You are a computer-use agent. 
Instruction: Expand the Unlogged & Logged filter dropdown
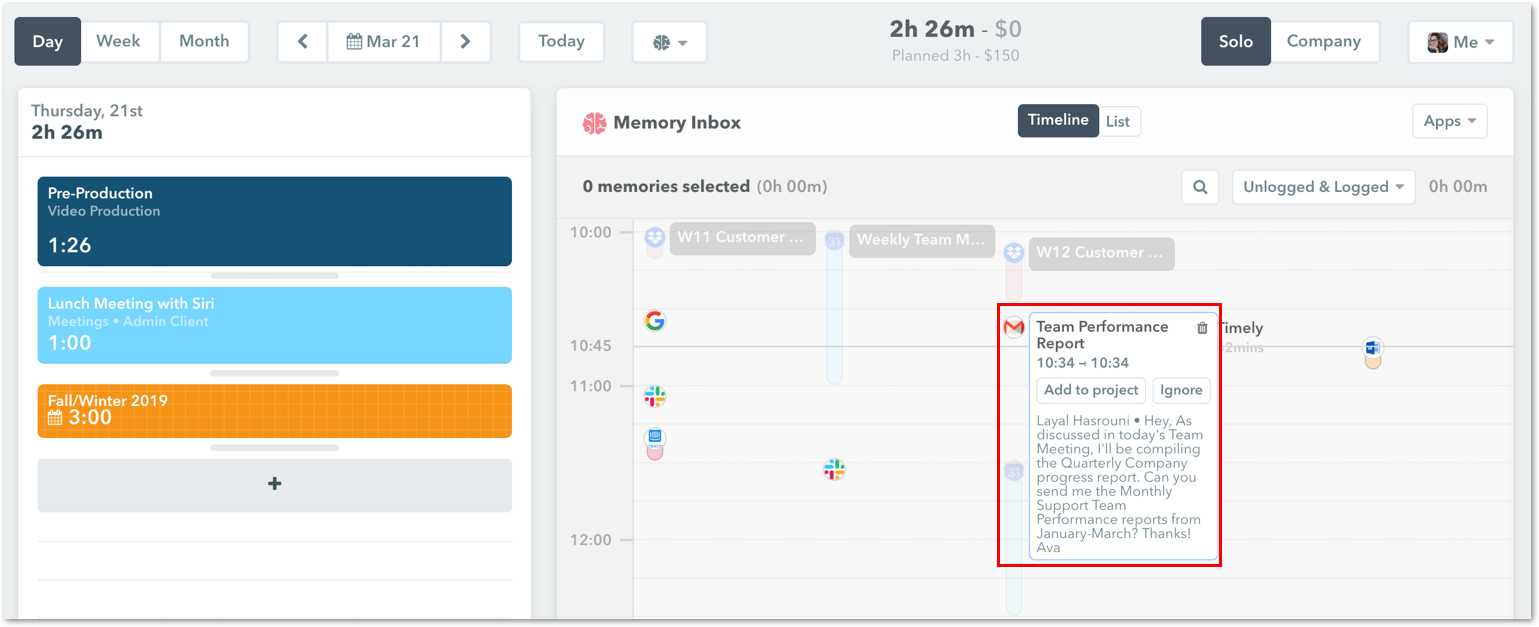pos(1322,186)
